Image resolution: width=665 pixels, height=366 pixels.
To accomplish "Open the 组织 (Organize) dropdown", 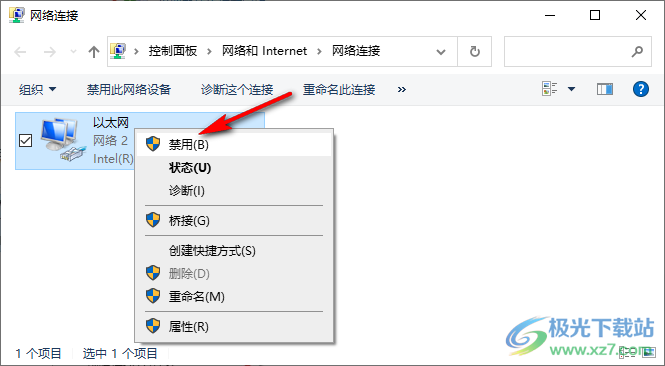I will [x=37, y=89].
